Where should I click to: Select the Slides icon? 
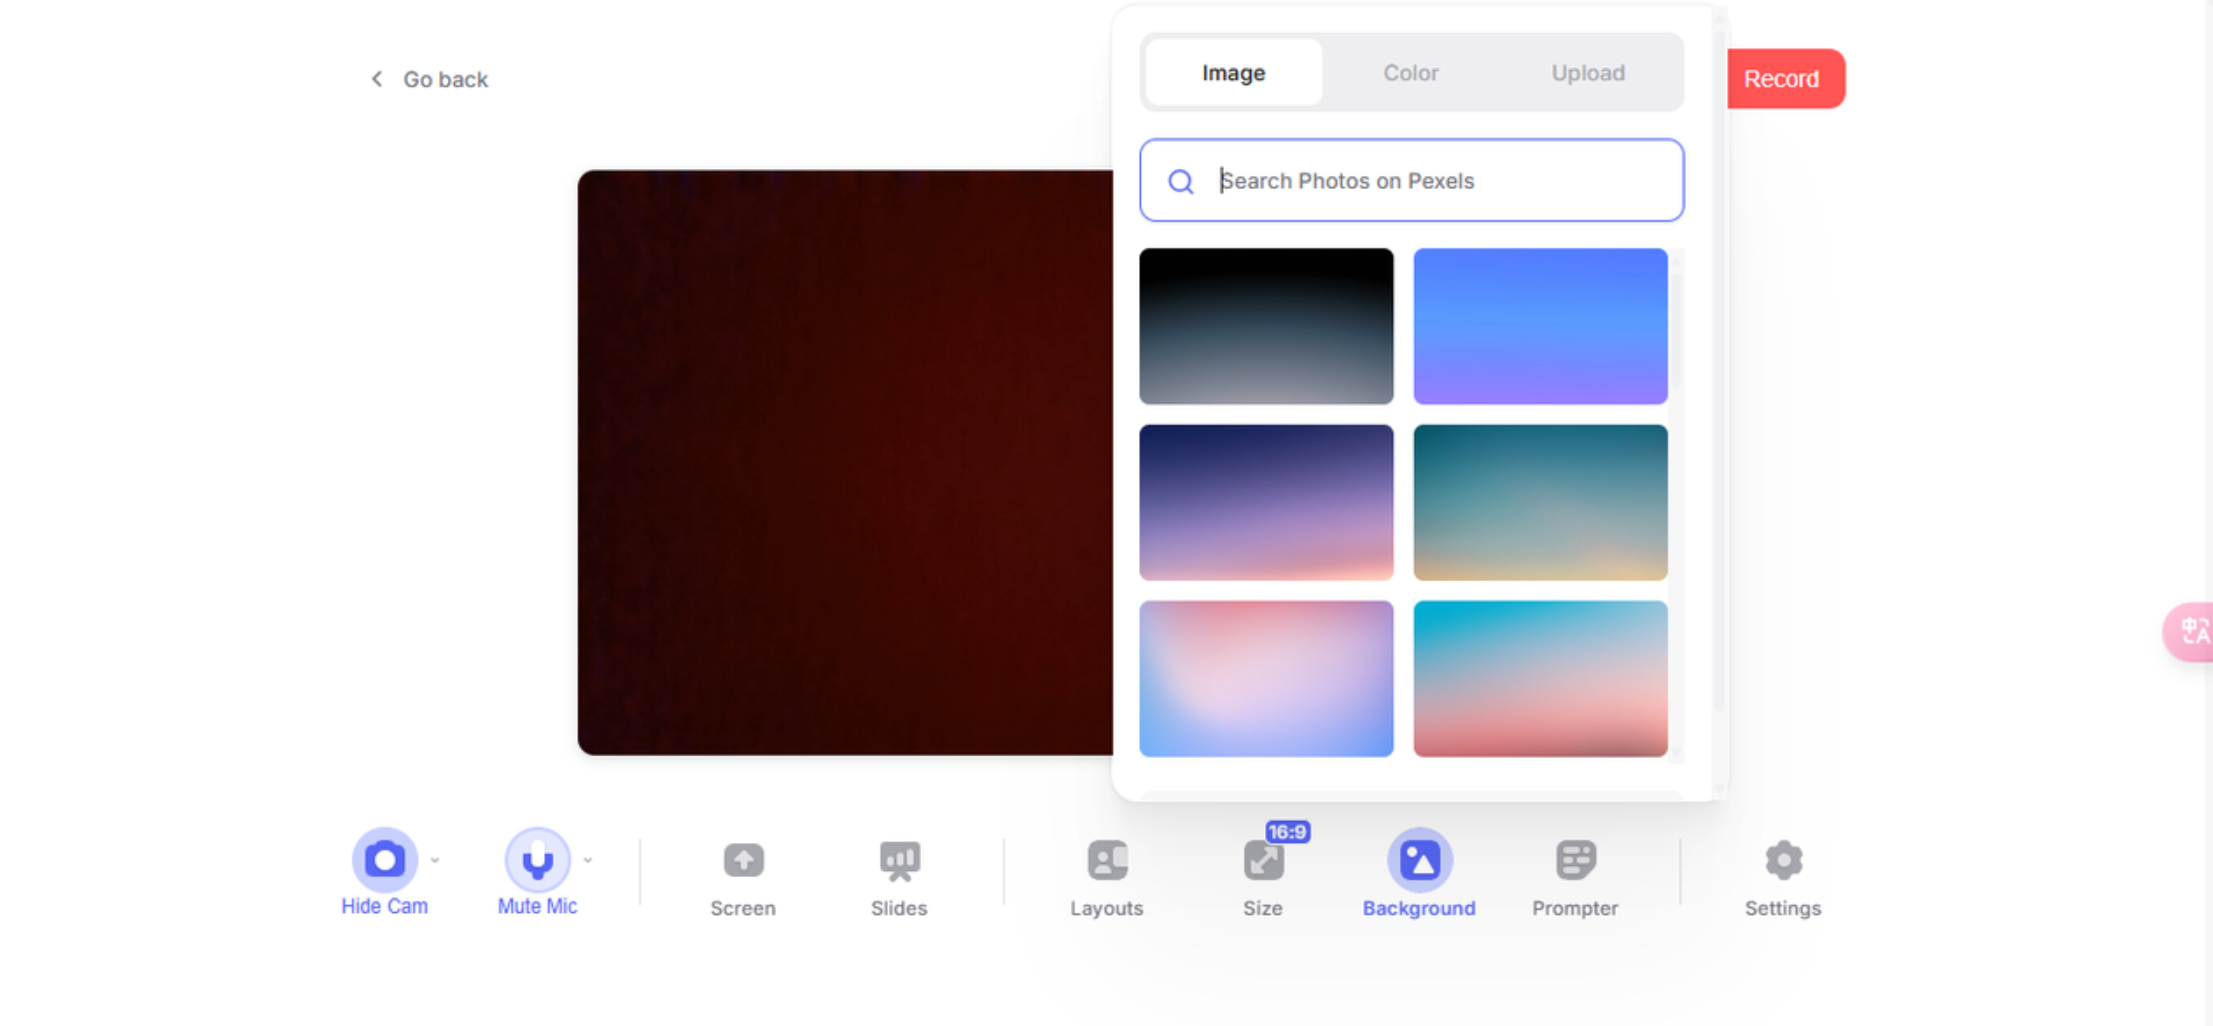pos(898,860)
